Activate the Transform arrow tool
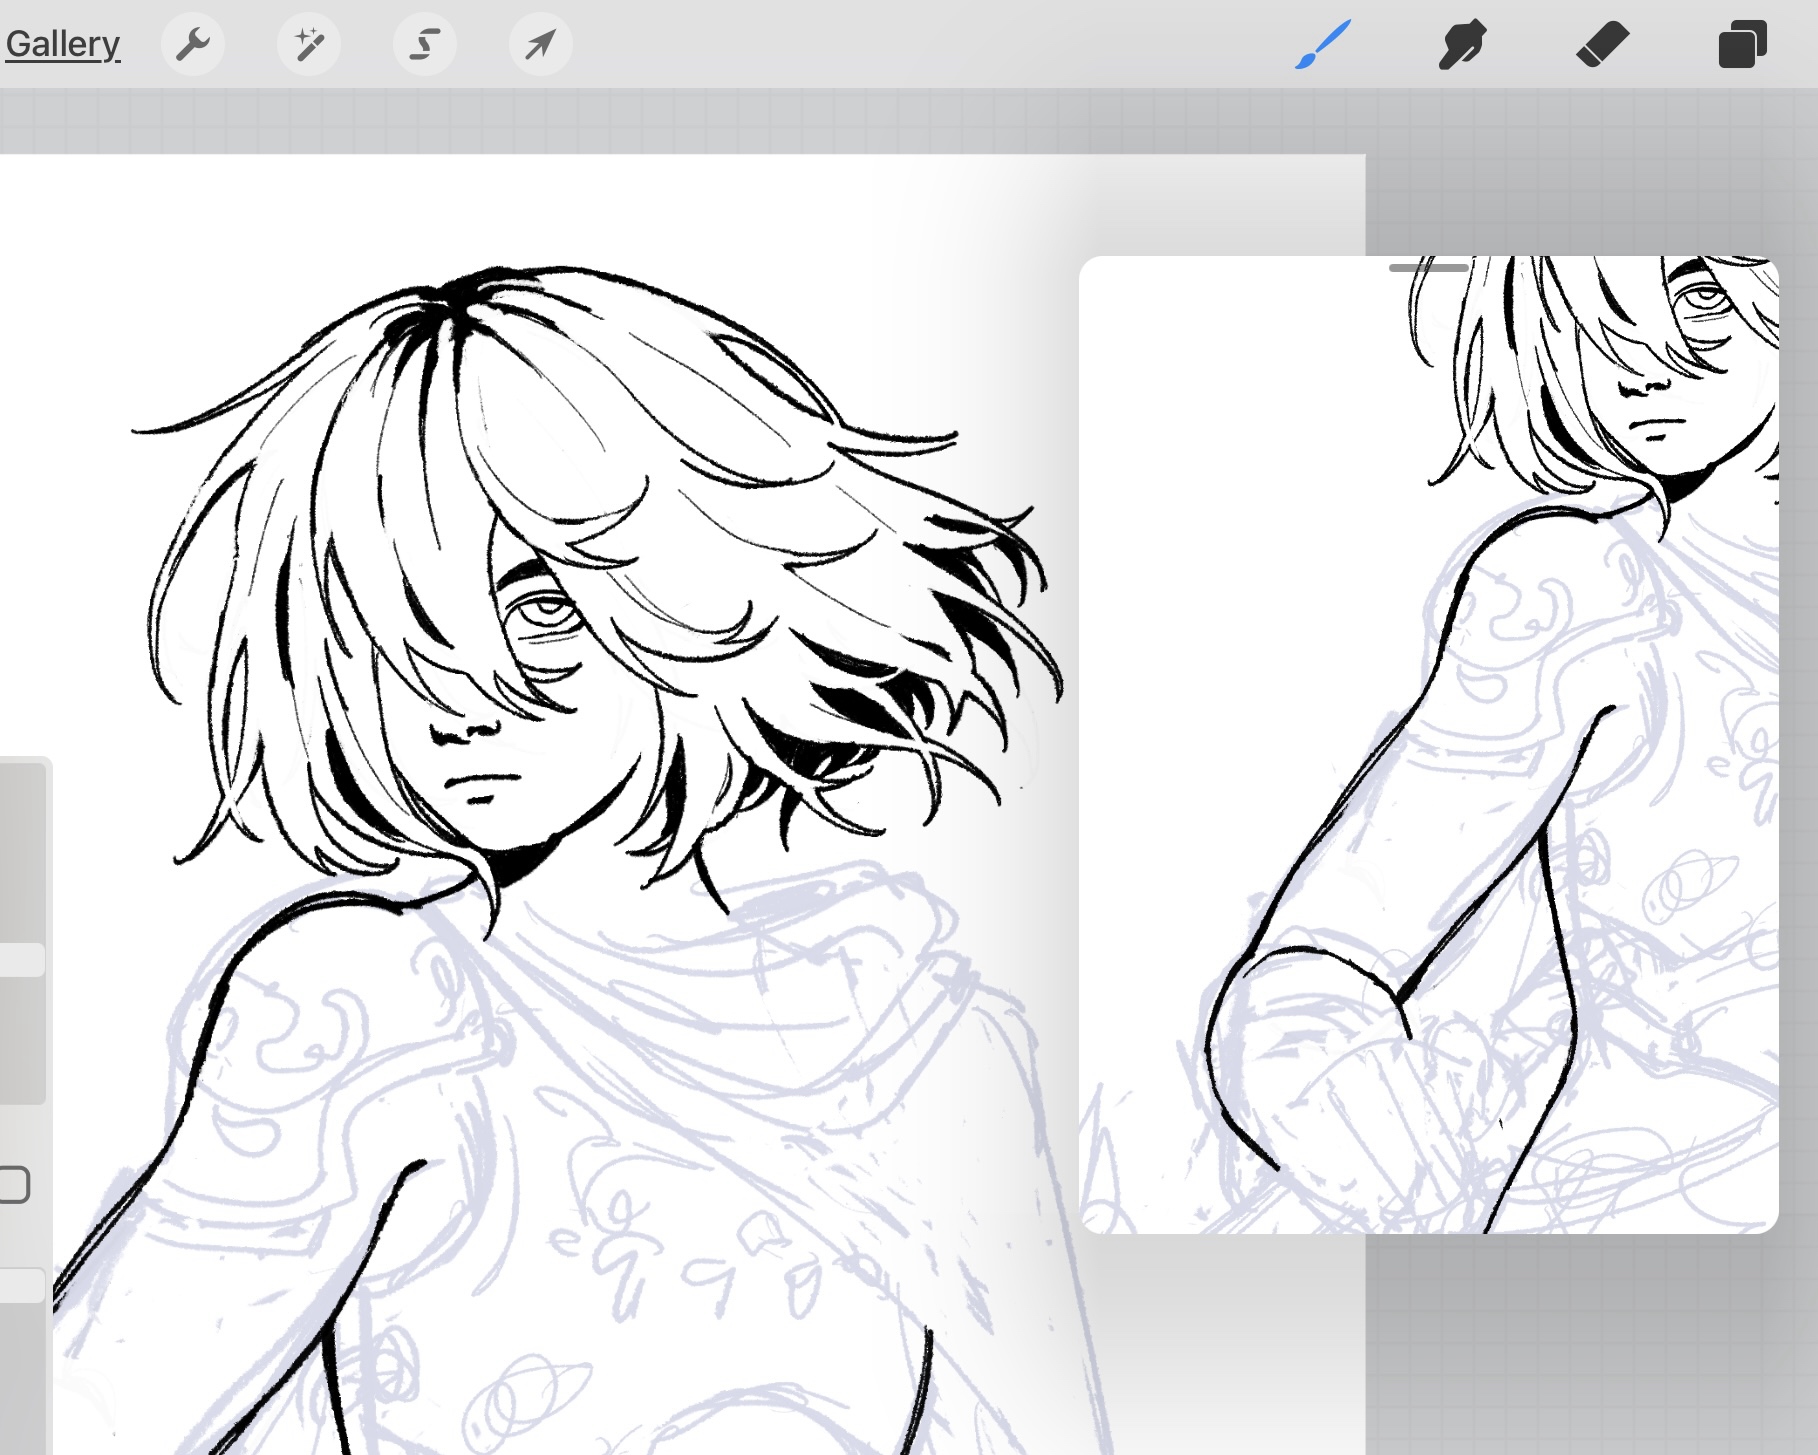This screenshot has height=1455, width=1818. tap(541, 44)
